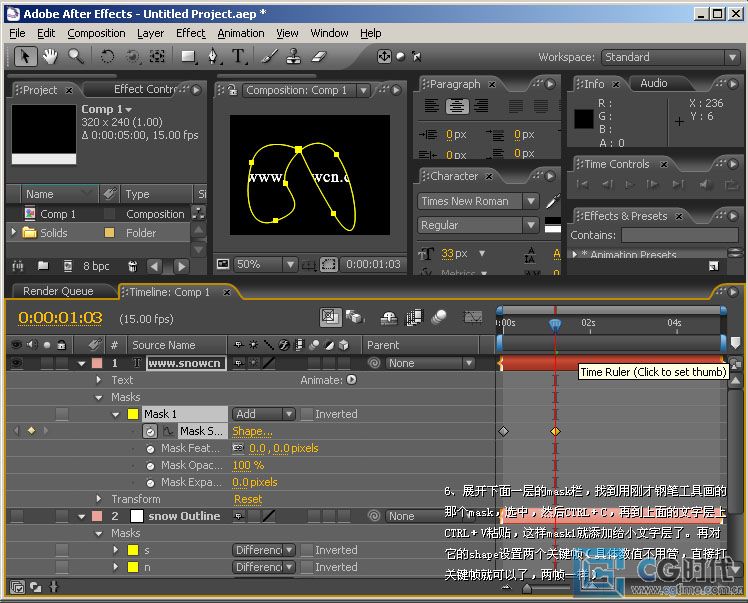
Task: Click the eyedropper in Character panel
Action: [x=552, y=201]
